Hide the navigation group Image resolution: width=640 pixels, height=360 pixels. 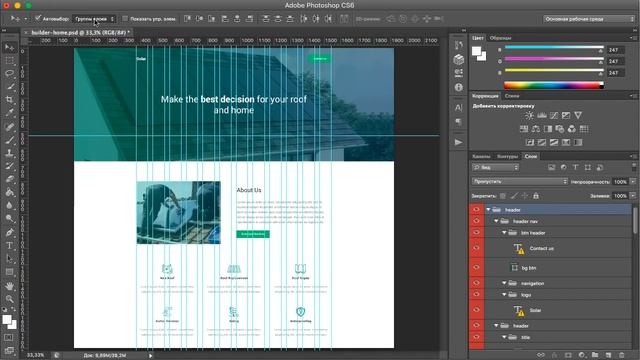(476, 283)
